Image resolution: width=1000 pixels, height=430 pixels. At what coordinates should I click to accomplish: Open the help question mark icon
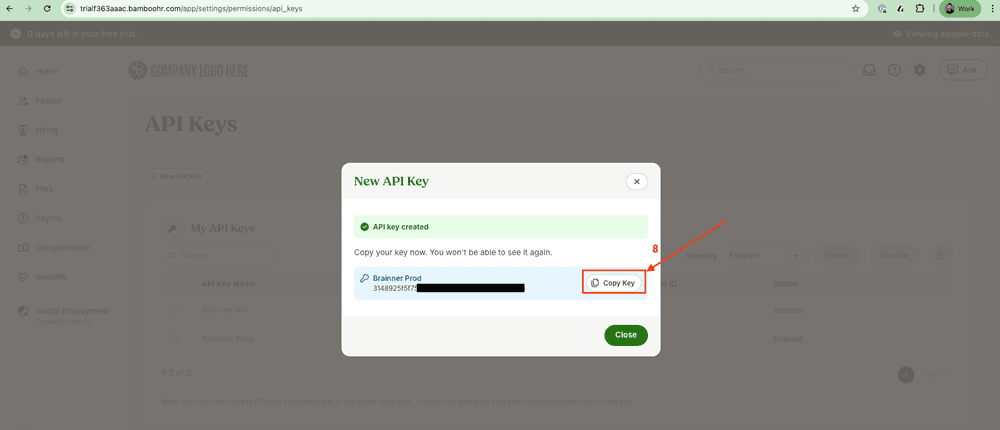894,70
